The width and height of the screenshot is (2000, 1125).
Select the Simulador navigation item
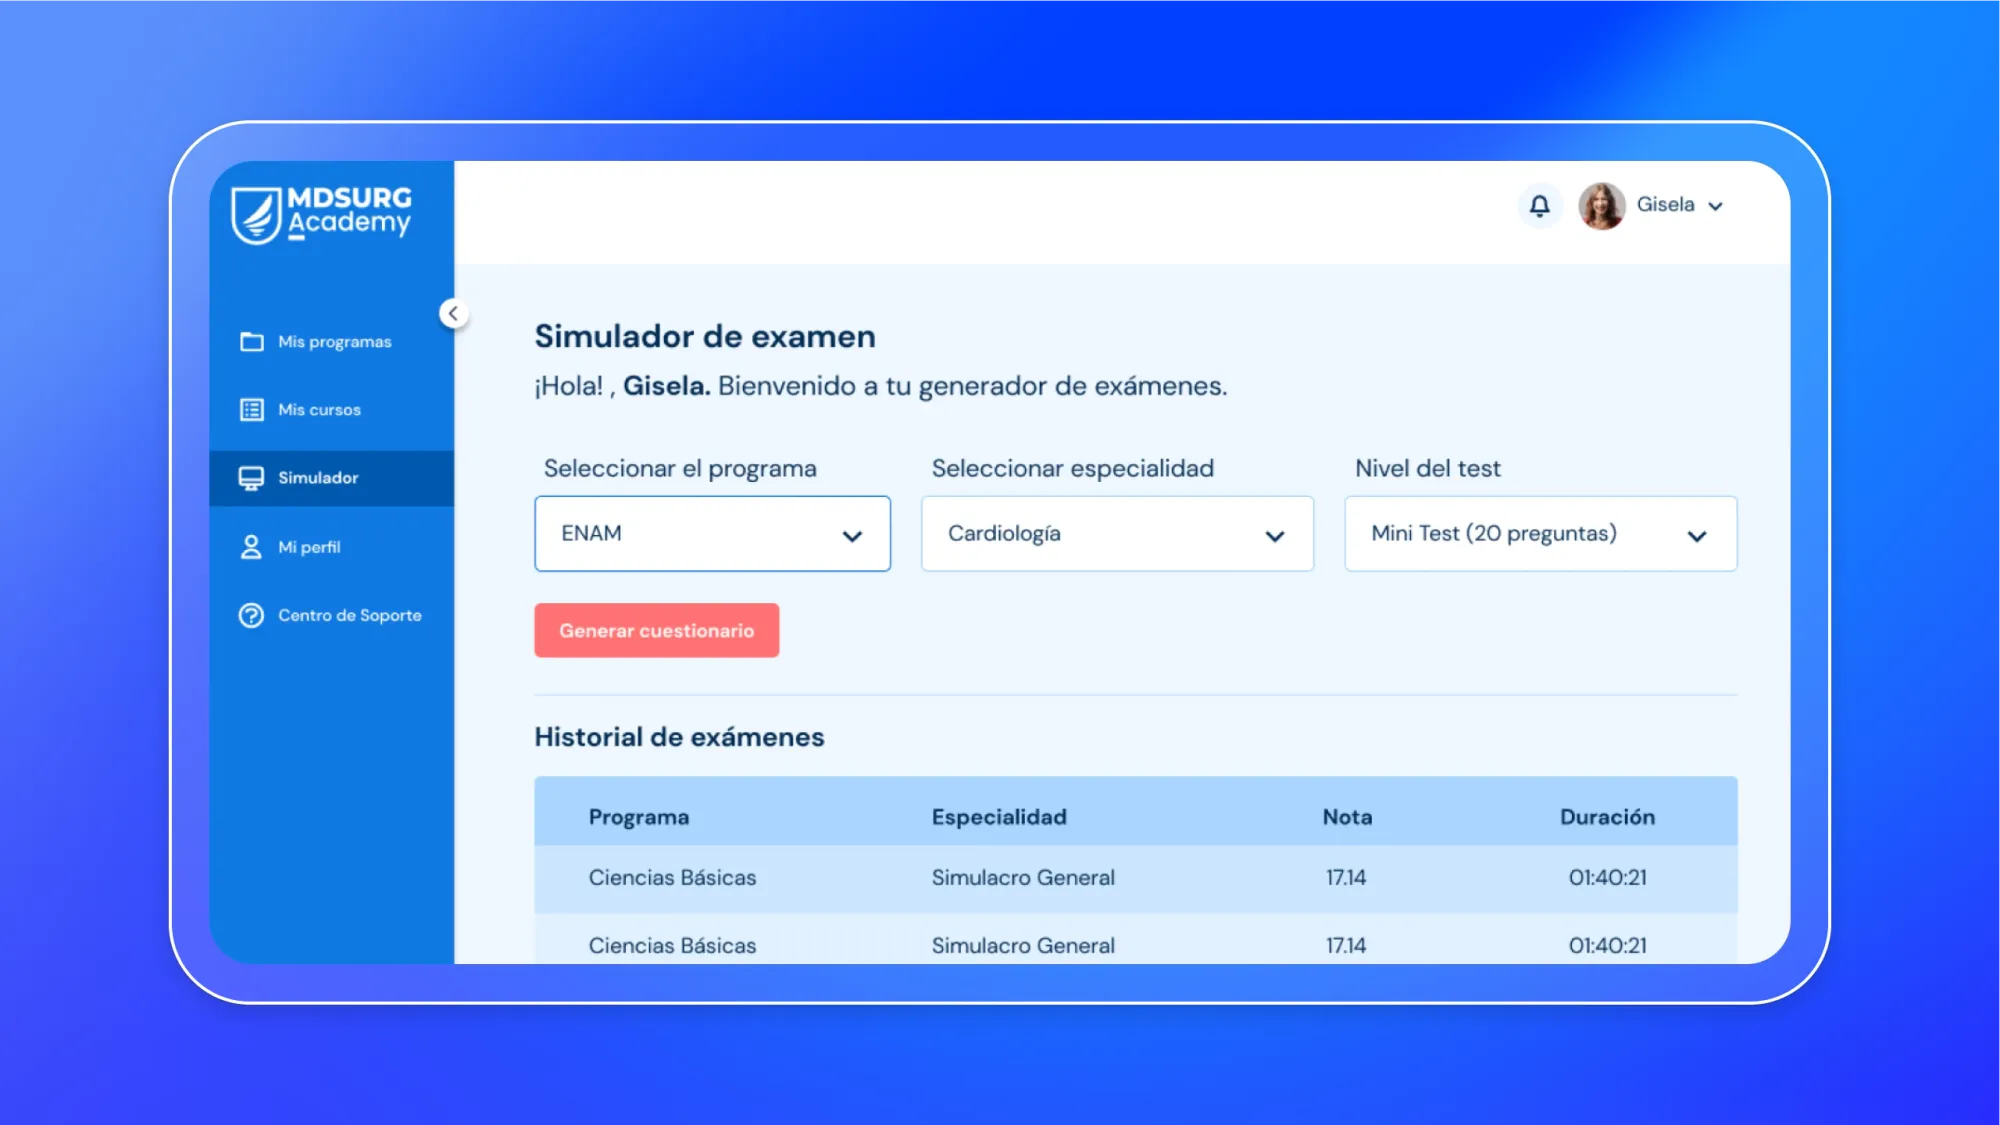(318, 478)
